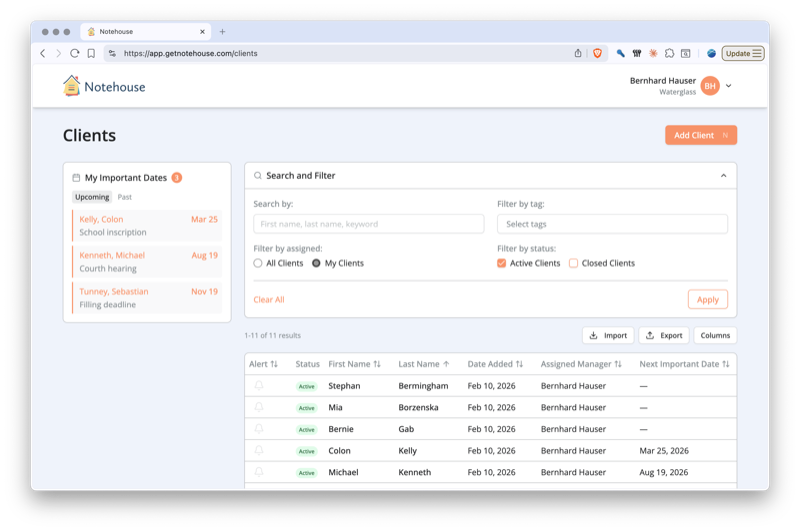800x531 pixels.
Task: Switch to the Upcoming dates tab
Action: [92, 197]
